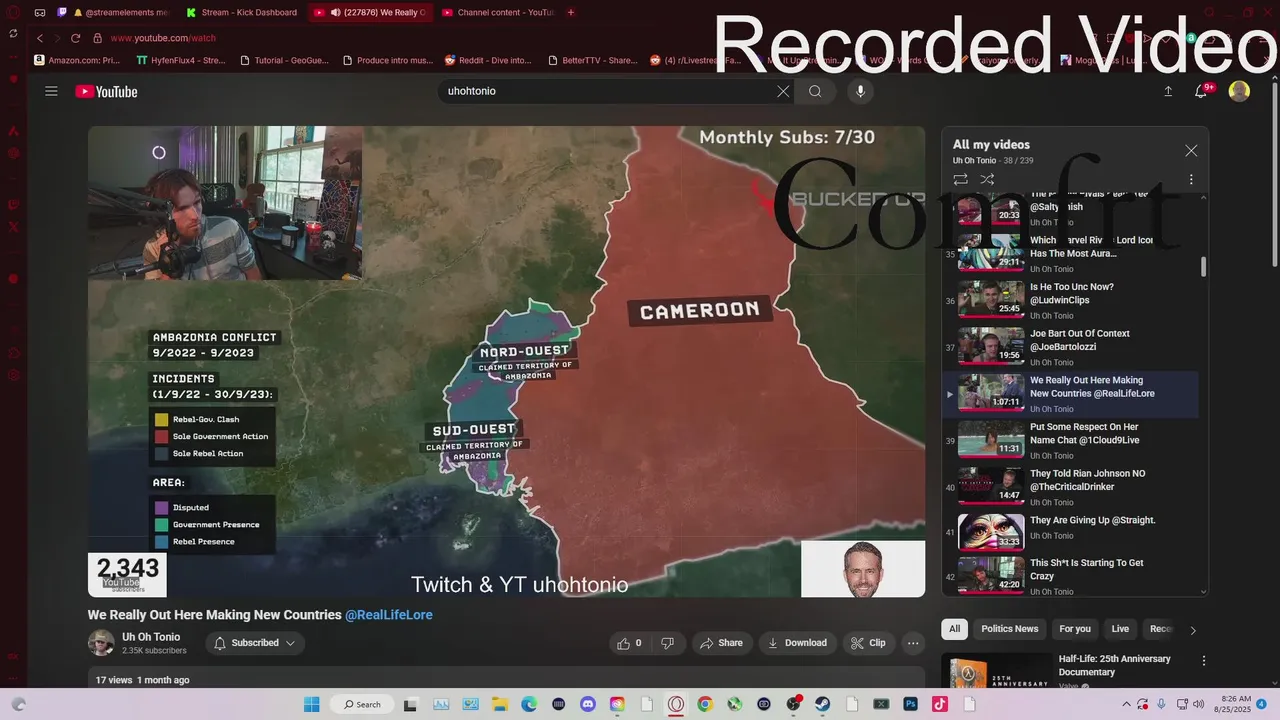Play This Sh*t Is Starting To Get Crazy
The height and width of the screenshot is (720, 1280).
click(x=1071, y=576)
